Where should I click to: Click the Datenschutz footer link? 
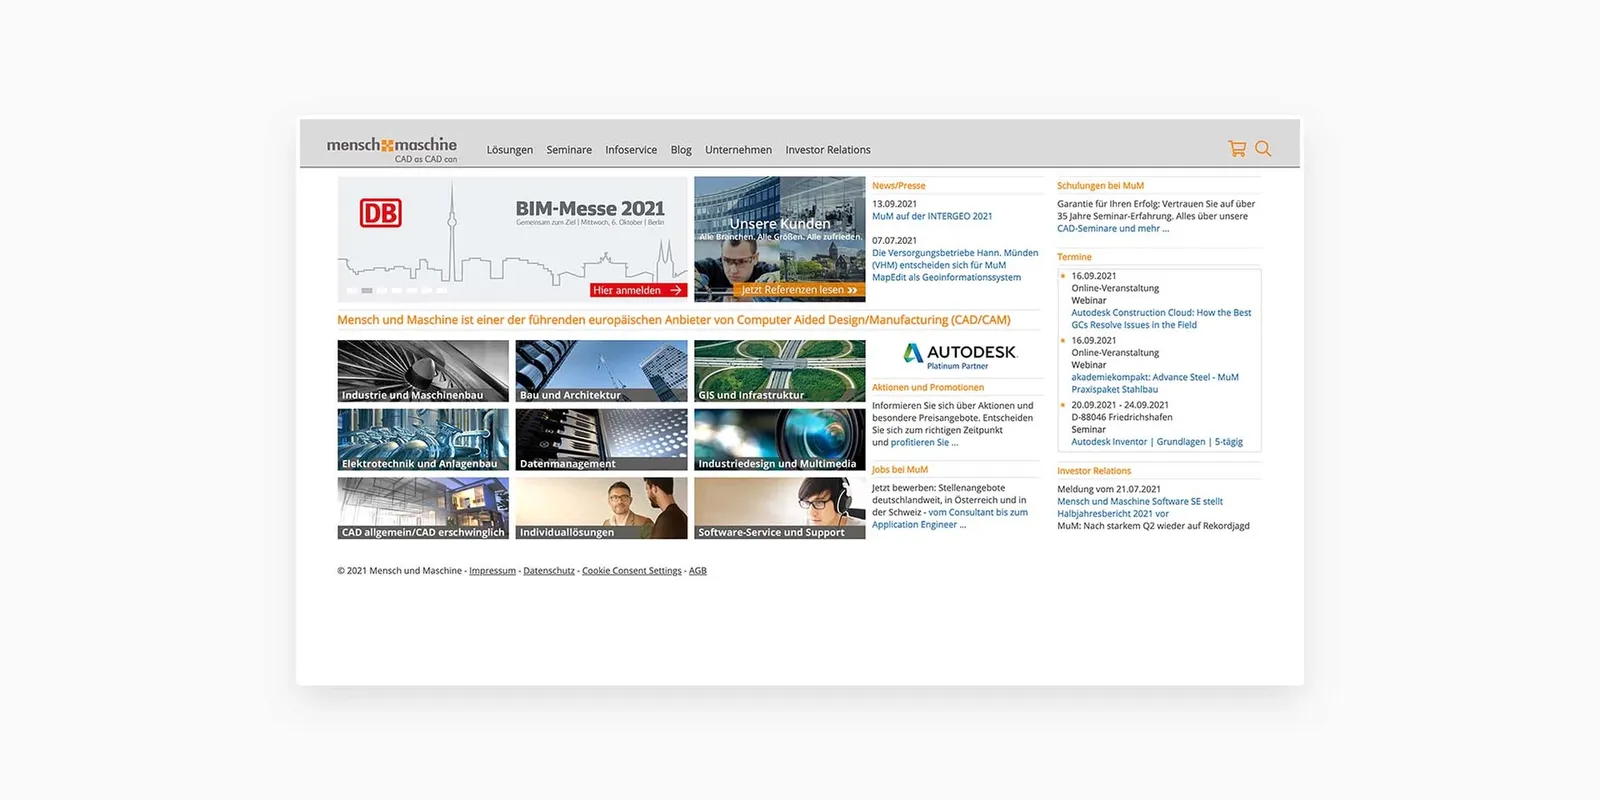549,571
